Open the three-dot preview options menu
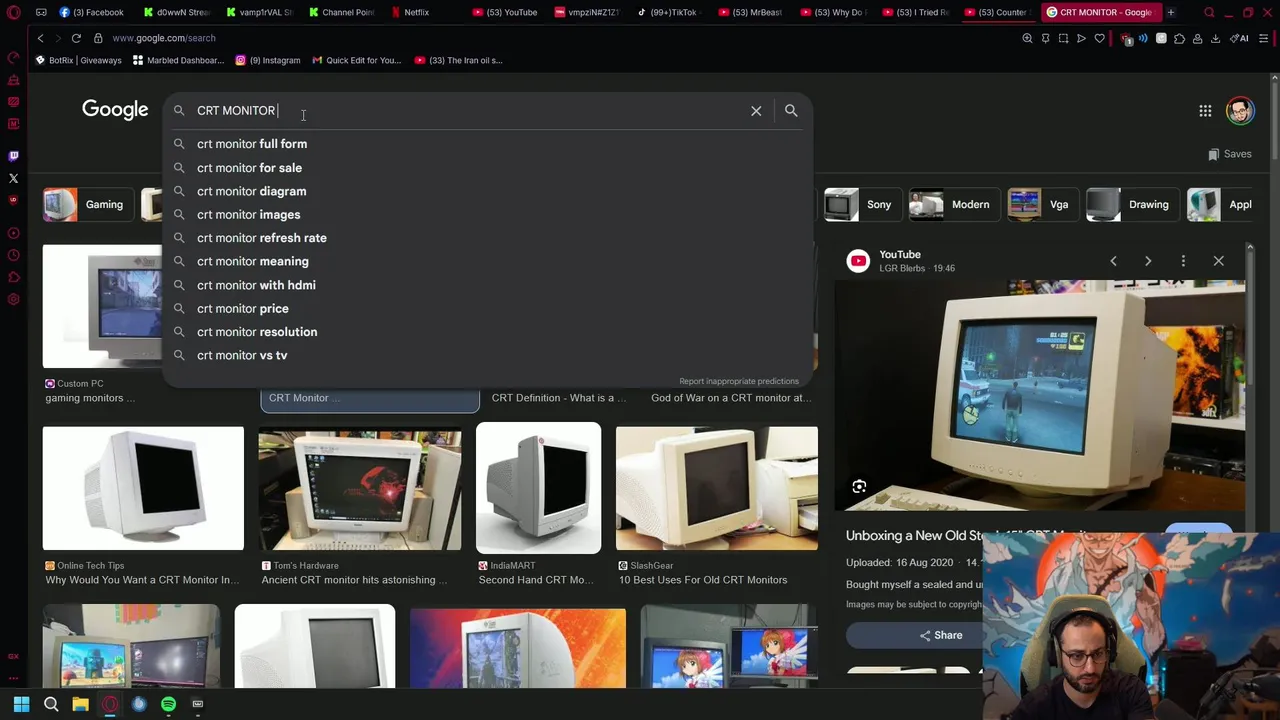Viewport: 1280px width, 720px height. [x=1183, y=261]
